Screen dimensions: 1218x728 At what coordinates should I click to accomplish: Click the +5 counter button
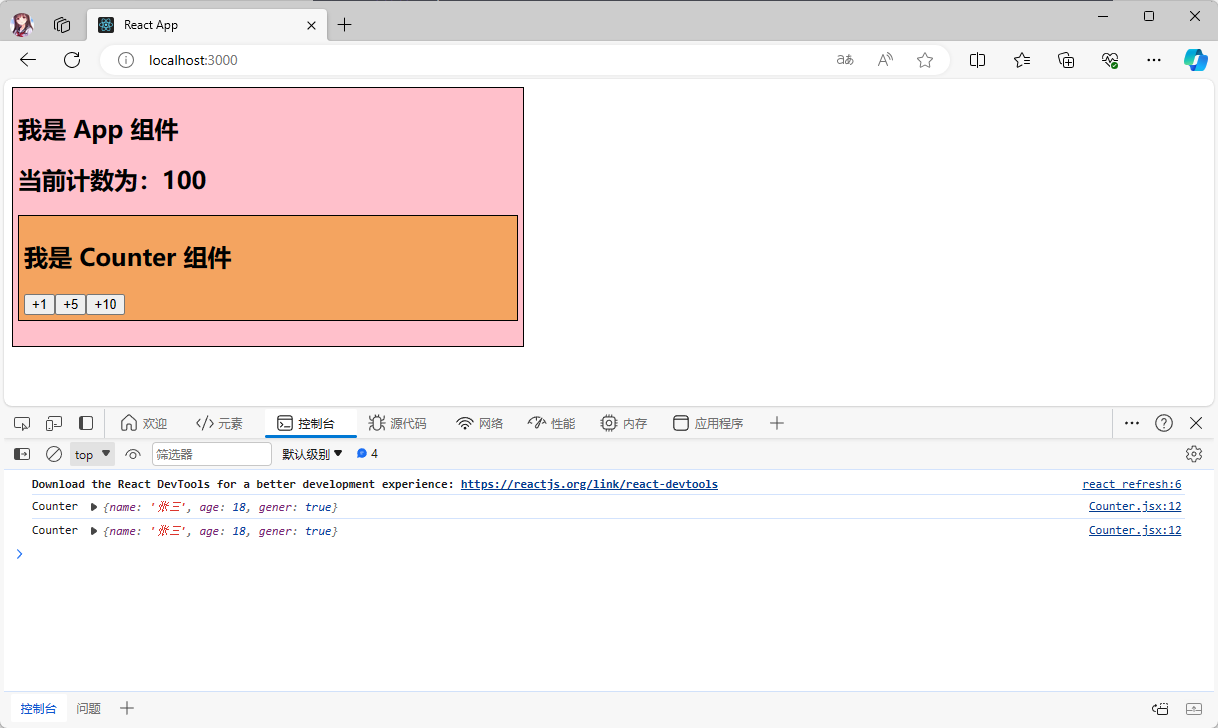click(x=70, y=304)
